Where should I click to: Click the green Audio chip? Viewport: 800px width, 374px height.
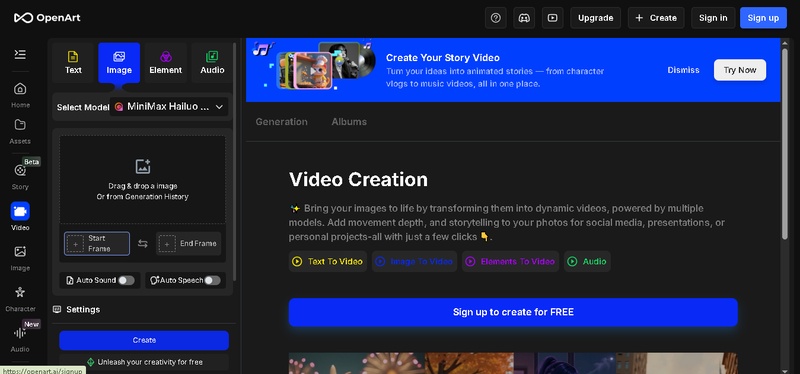click(587, 261)
